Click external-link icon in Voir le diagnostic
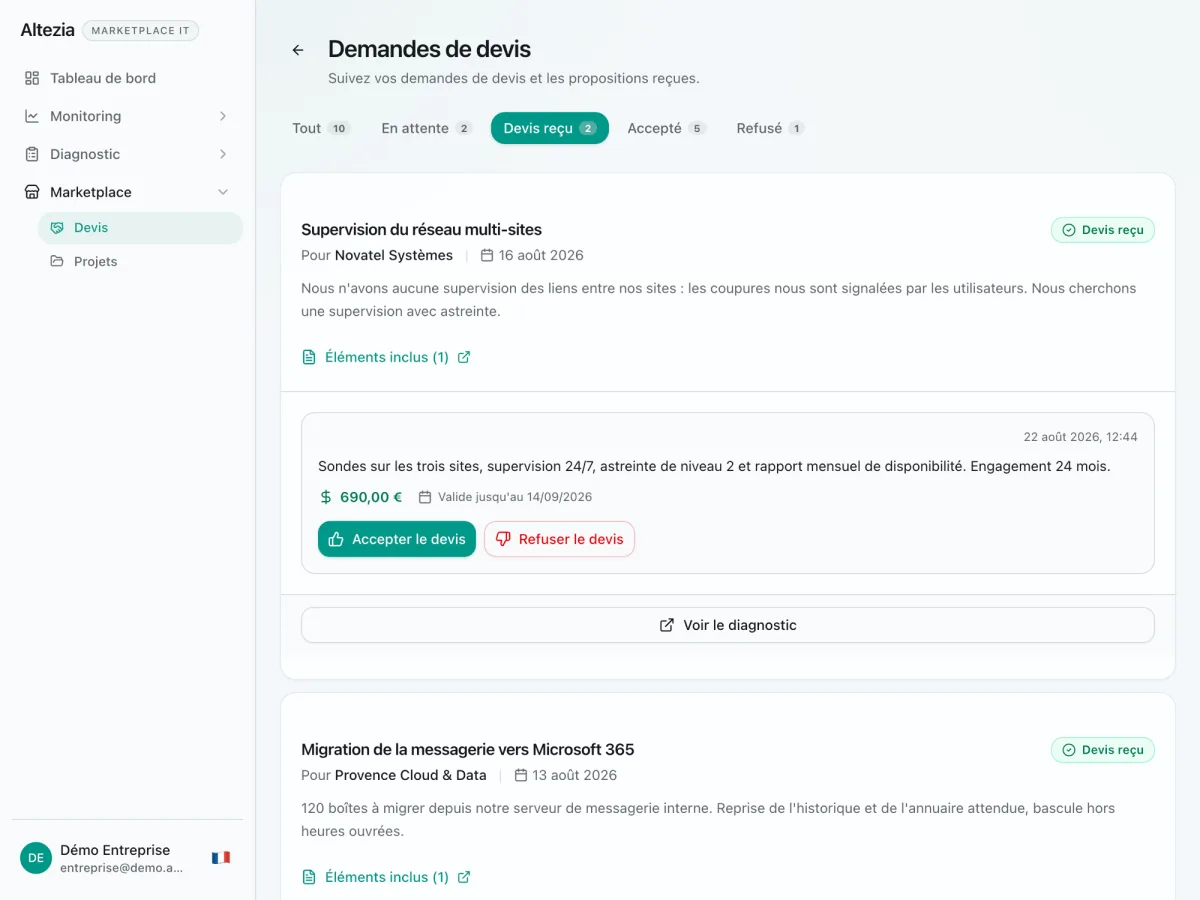The width and height of the screenshot is (1200, 900). tap(667, 625)
